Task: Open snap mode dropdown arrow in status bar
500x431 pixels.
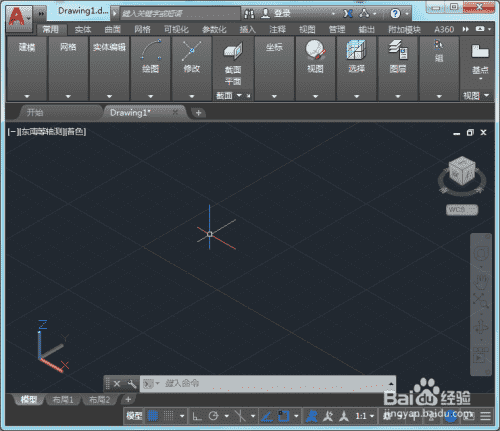Action: [182, 416]
